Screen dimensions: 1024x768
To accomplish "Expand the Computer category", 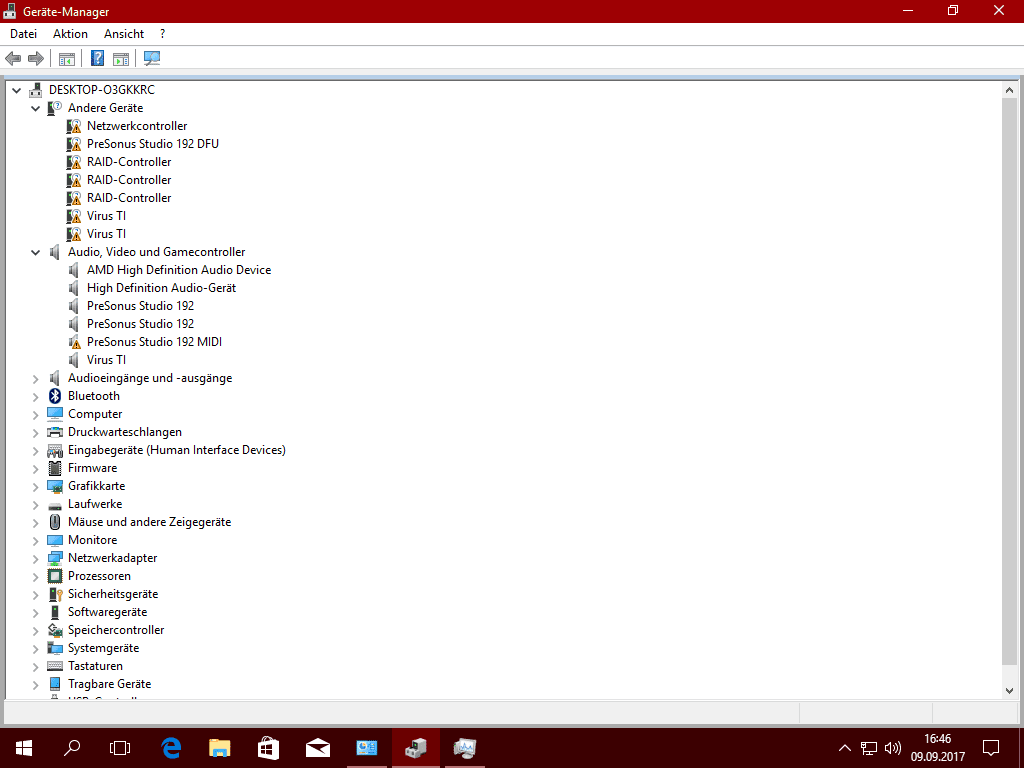I will 35,414.
